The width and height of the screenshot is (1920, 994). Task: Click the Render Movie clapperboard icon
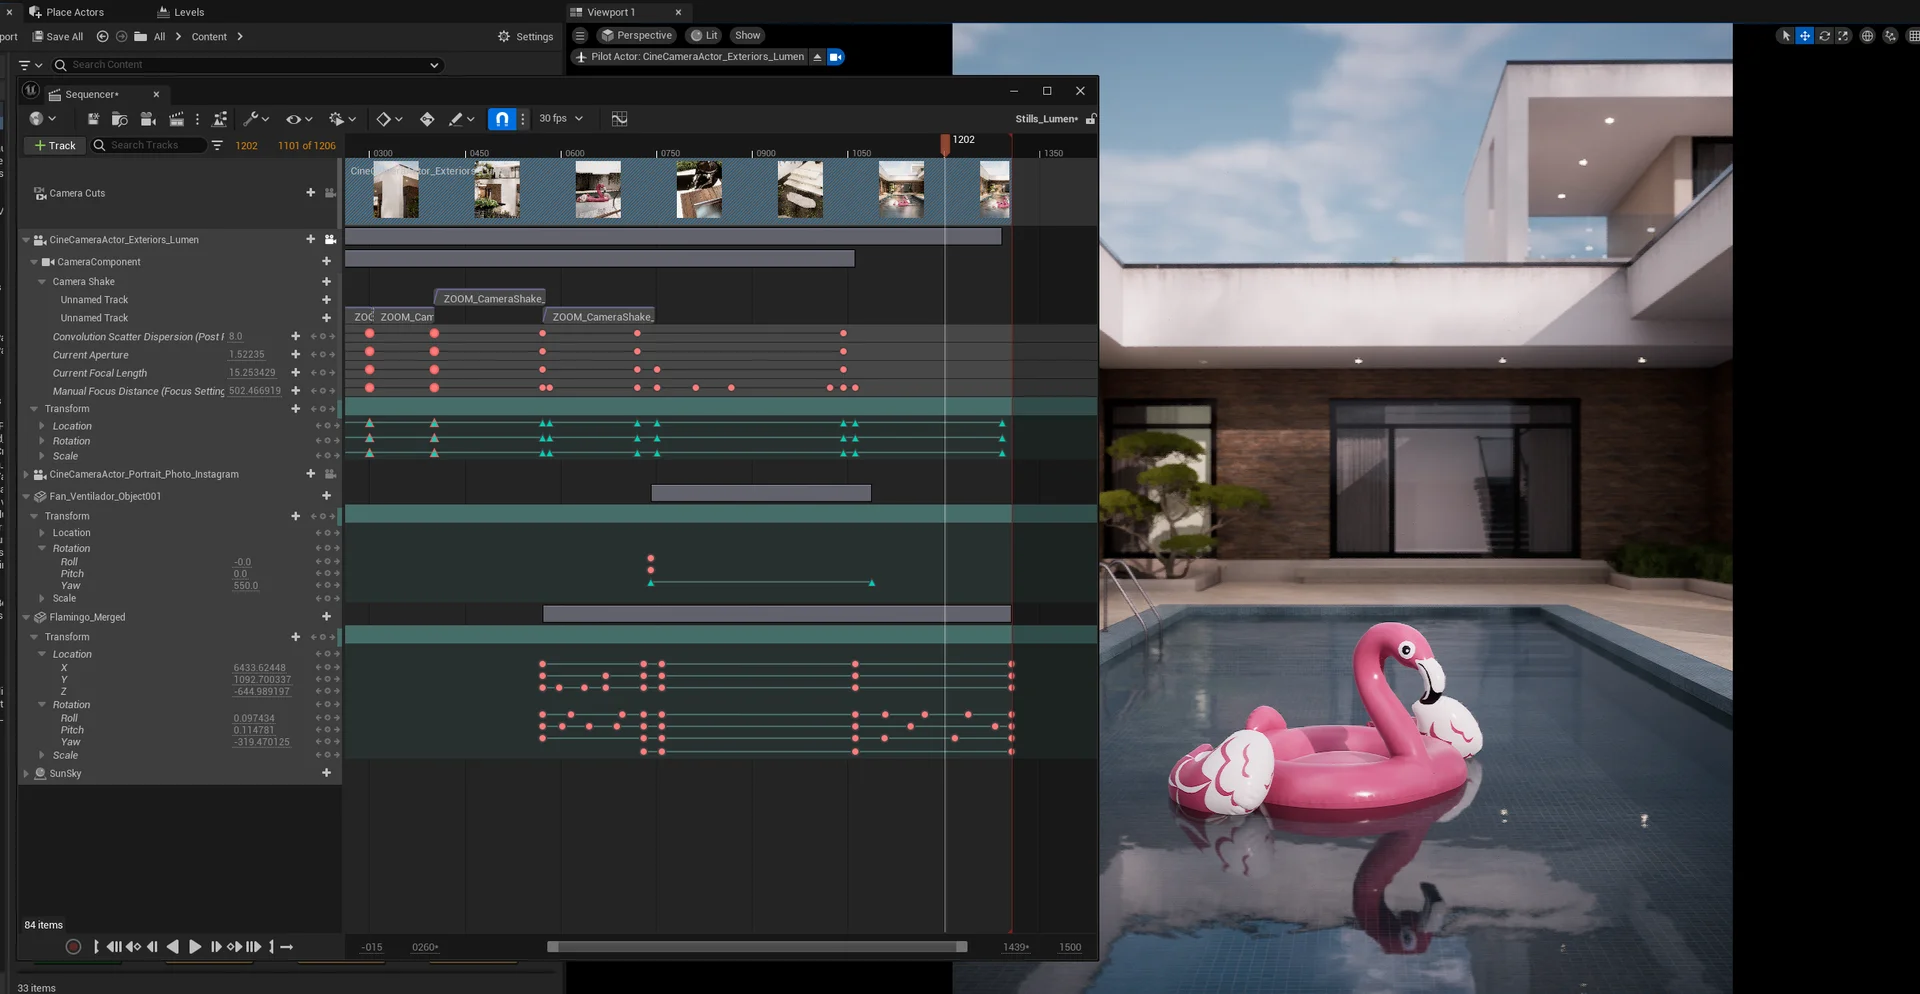pos(177,119)
